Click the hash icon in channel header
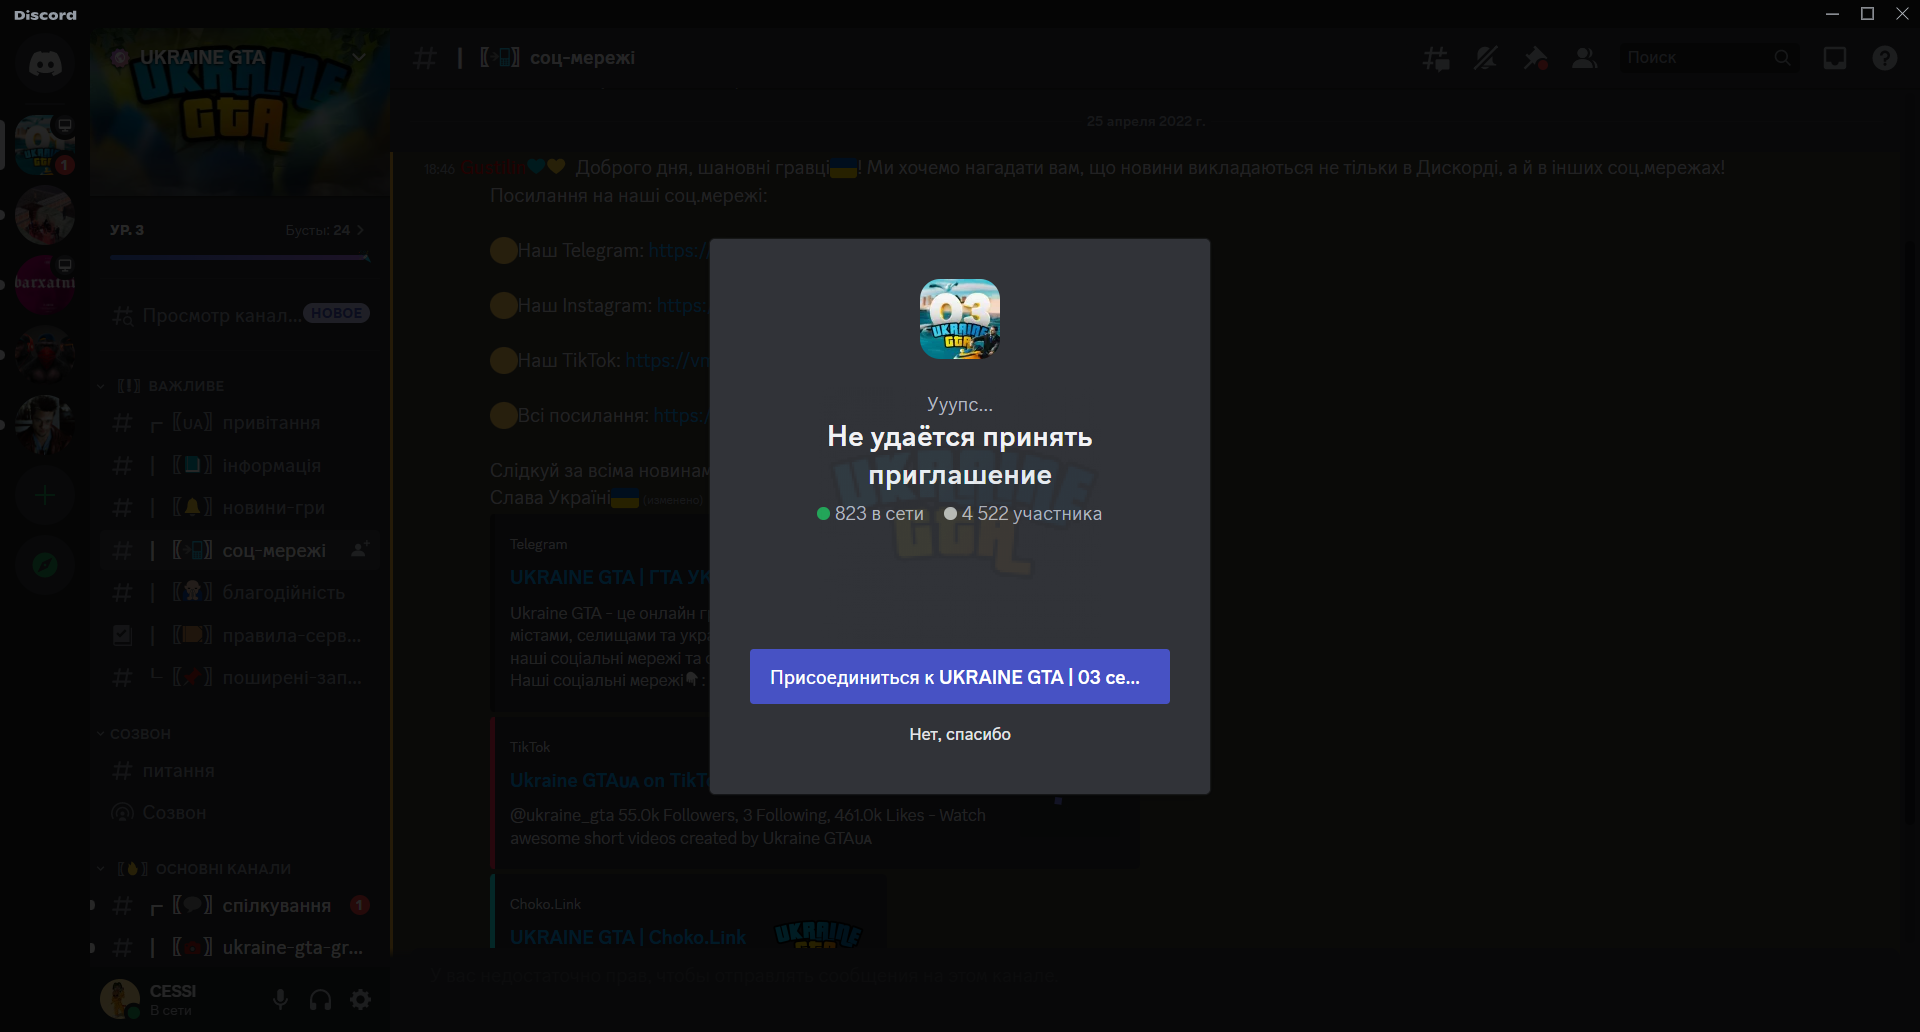This screenshot has height=1032, width=1920. [425, 58]
